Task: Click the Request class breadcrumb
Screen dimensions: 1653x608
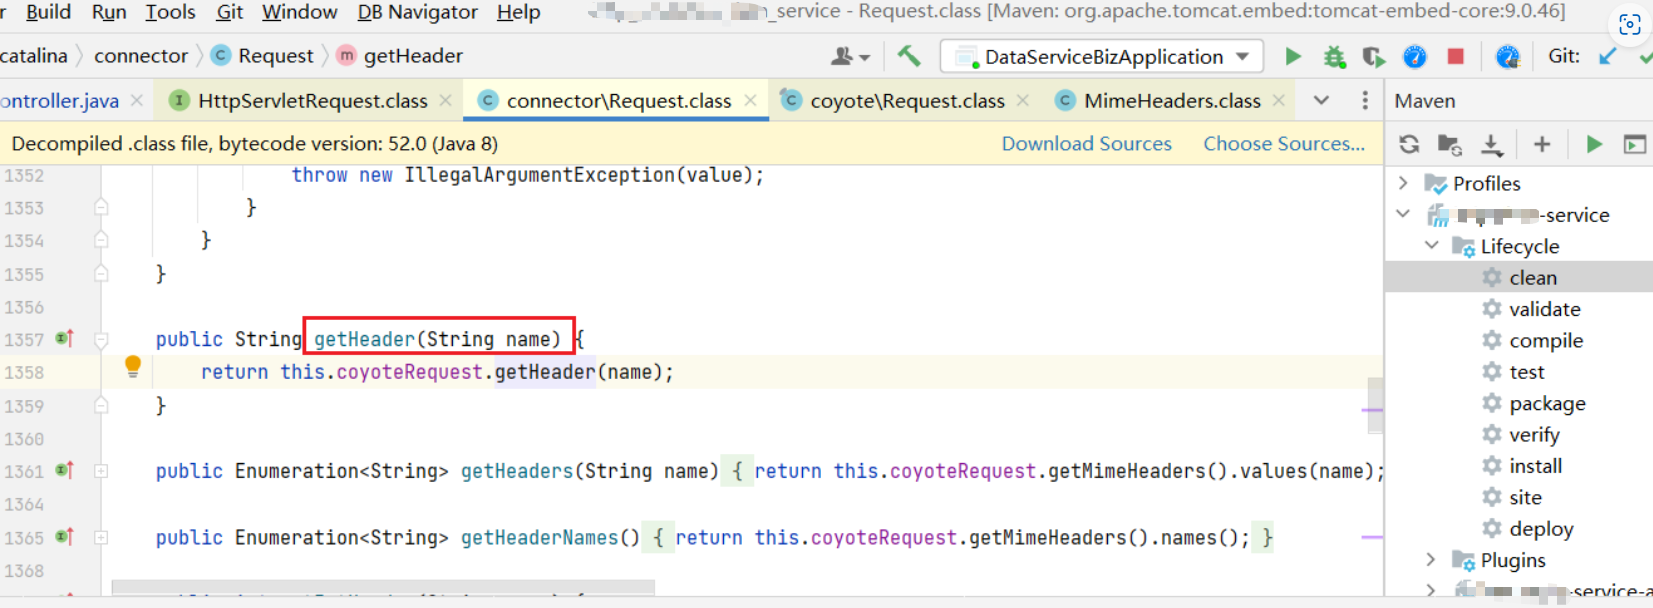Action: pos(263,56)
